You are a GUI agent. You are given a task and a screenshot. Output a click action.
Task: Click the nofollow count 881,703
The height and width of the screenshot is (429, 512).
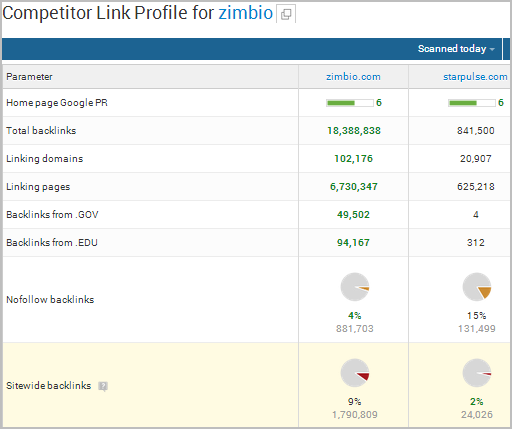tap(355, 329)
